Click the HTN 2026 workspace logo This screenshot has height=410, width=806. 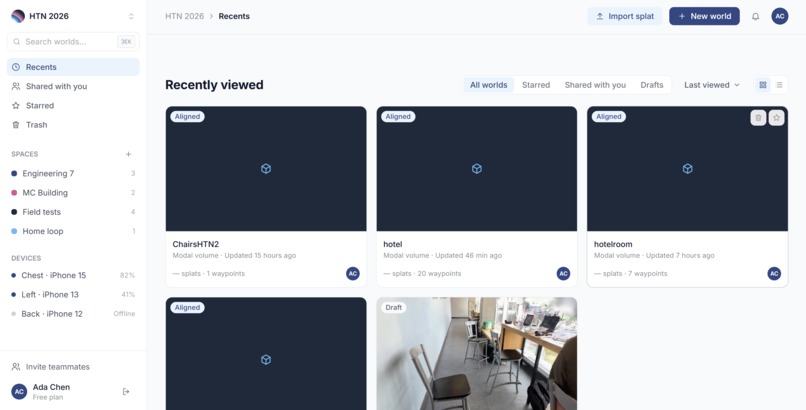(18, 16)
